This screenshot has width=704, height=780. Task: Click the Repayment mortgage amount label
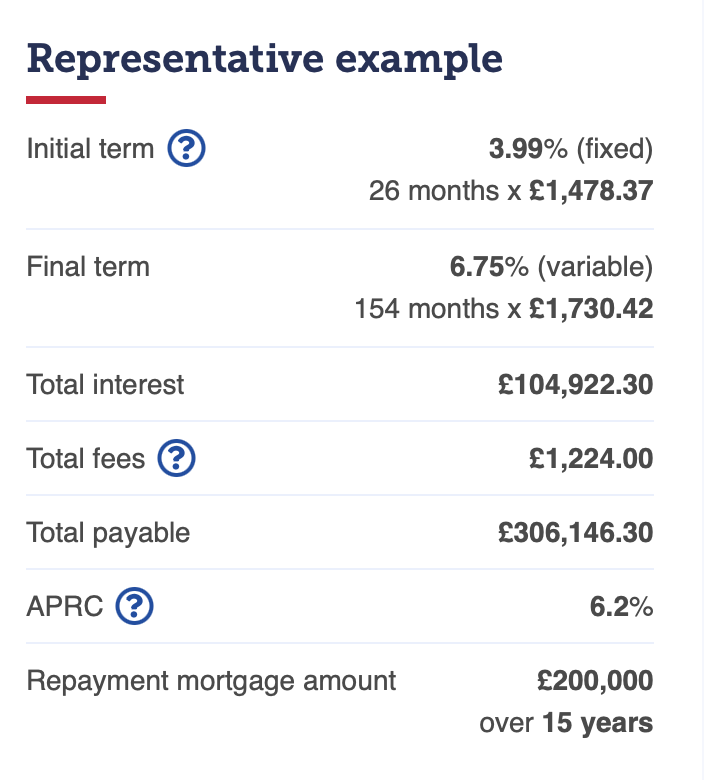pos(211,681)
